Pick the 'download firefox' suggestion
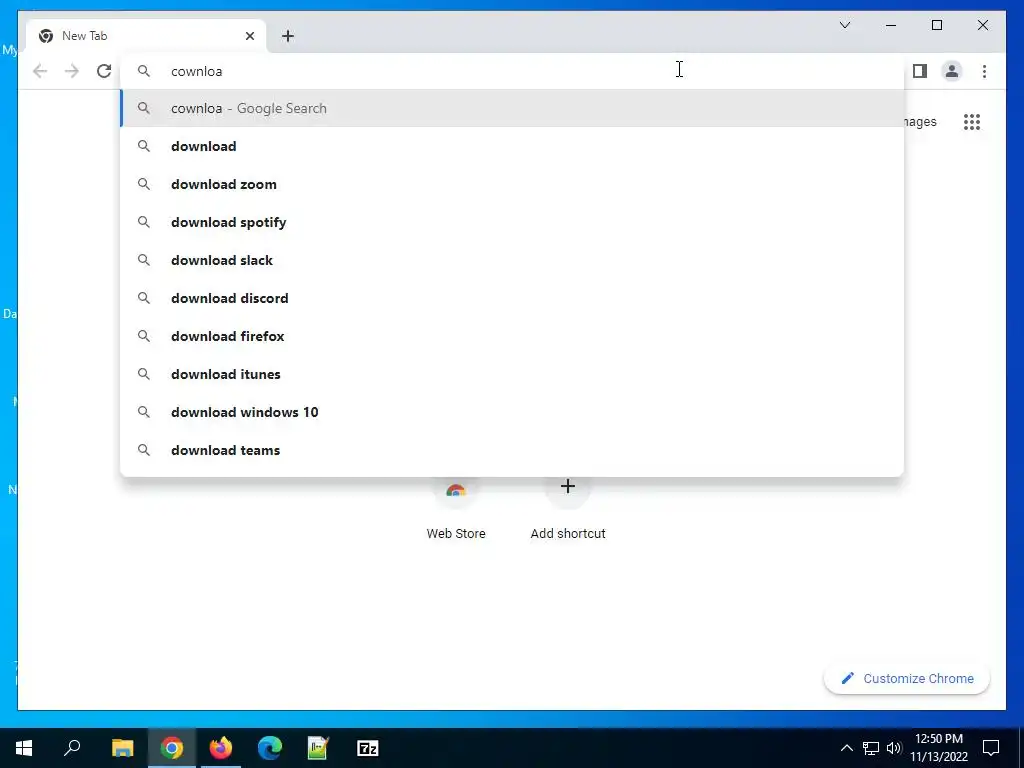The image size is (1024, 768). [x=512, y=336]
